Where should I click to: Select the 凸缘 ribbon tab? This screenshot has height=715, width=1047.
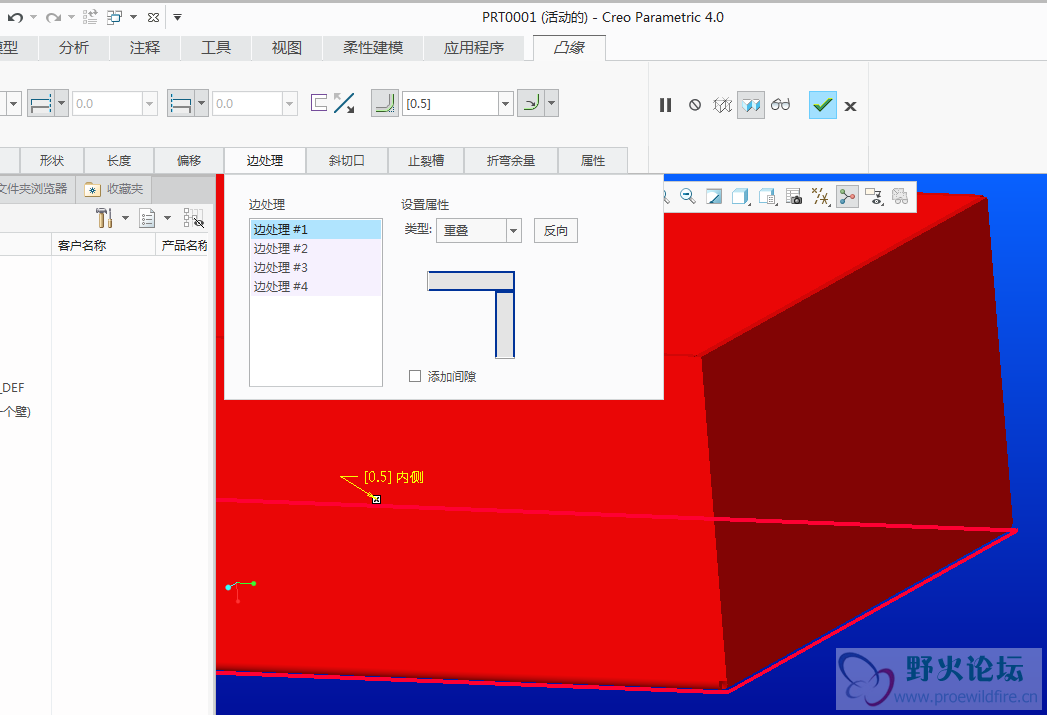pyautogui.click(x=569, y=48)
